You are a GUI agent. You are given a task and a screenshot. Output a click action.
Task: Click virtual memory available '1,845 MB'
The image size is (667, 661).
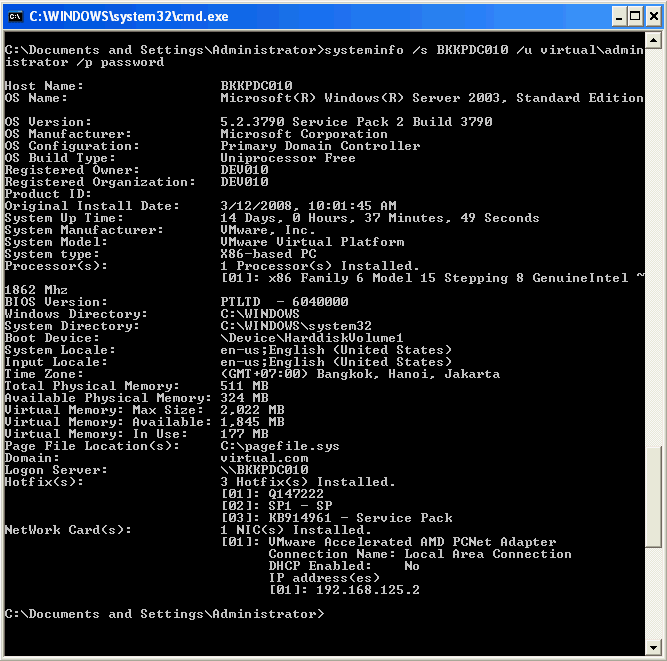pos(252,422)
